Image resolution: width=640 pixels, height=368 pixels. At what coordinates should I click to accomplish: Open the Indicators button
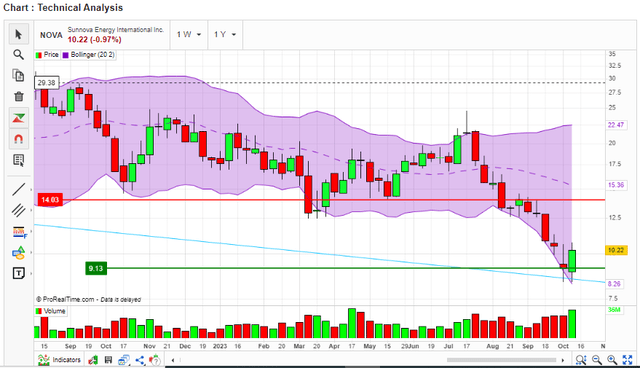59,360
